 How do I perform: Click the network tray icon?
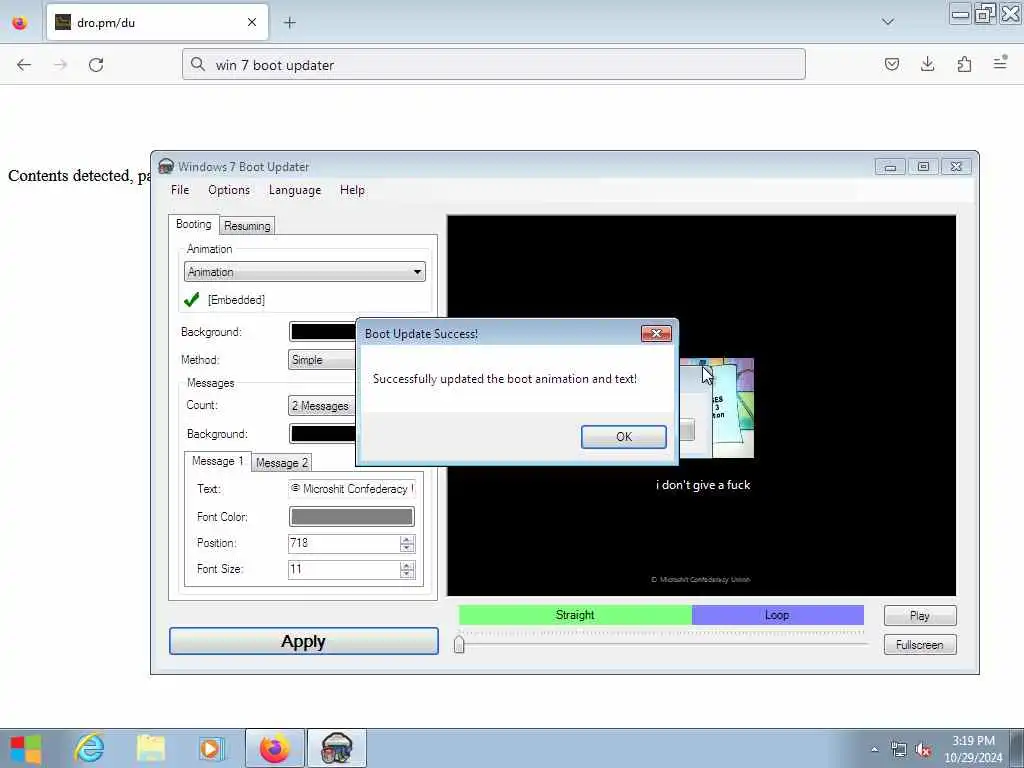(899, 750)
